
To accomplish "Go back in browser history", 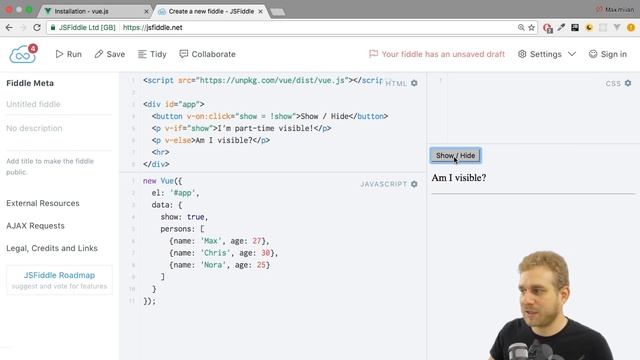I will [x=9, y=27].
